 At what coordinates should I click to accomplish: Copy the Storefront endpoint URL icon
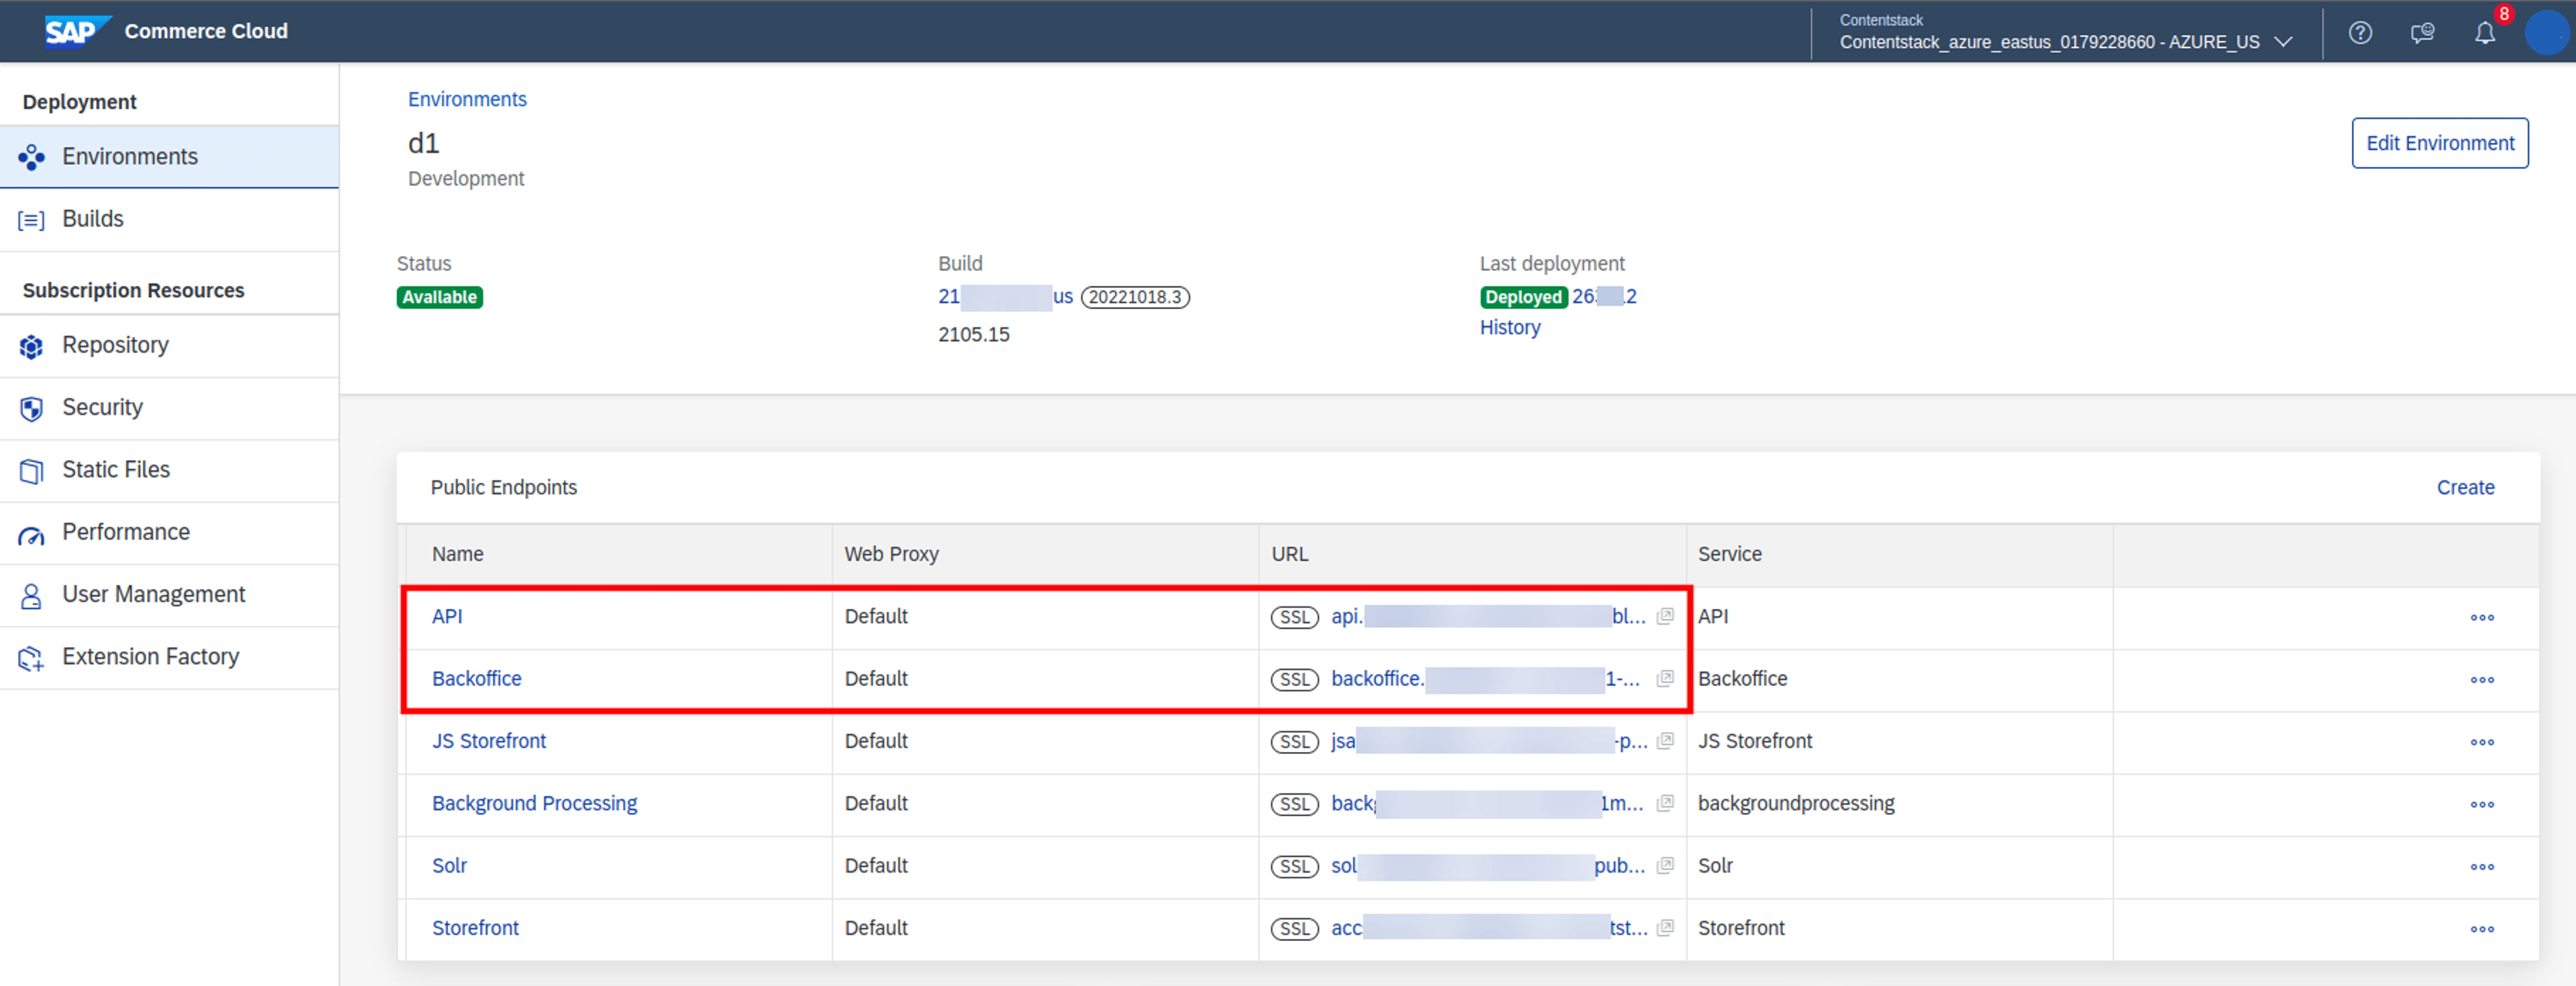click(x=1665, y=928)
